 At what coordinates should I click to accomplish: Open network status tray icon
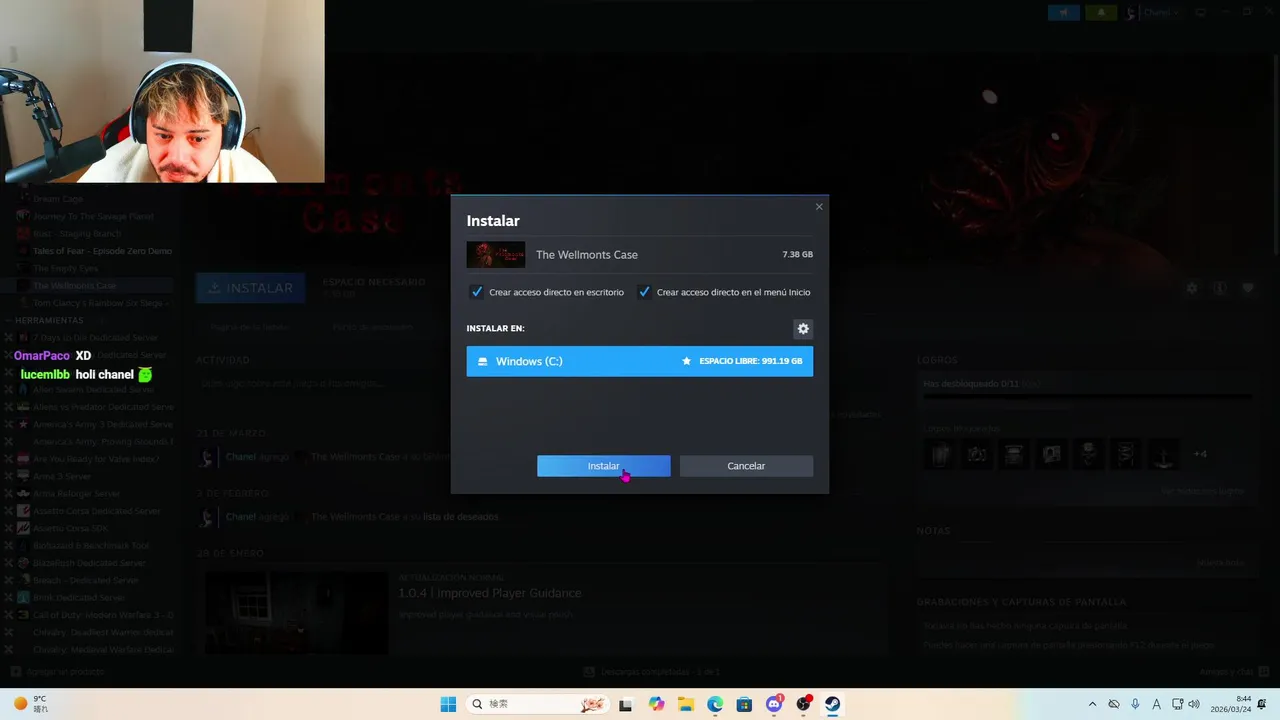click(1177, 704)
